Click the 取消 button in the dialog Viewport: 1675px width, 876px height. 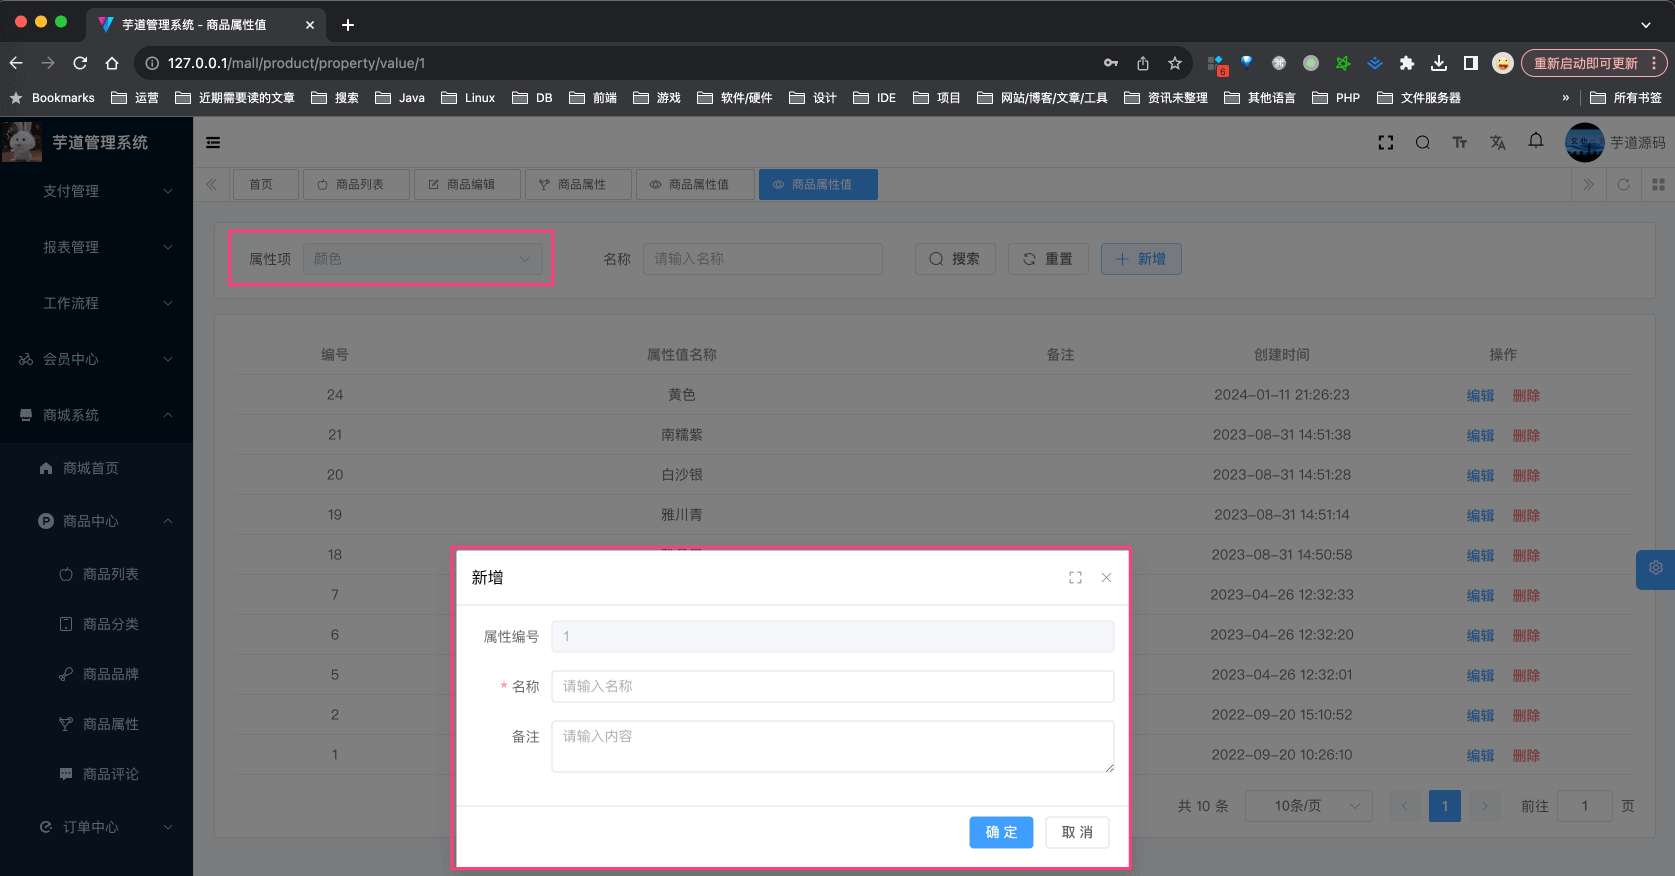coord(1077,832)
